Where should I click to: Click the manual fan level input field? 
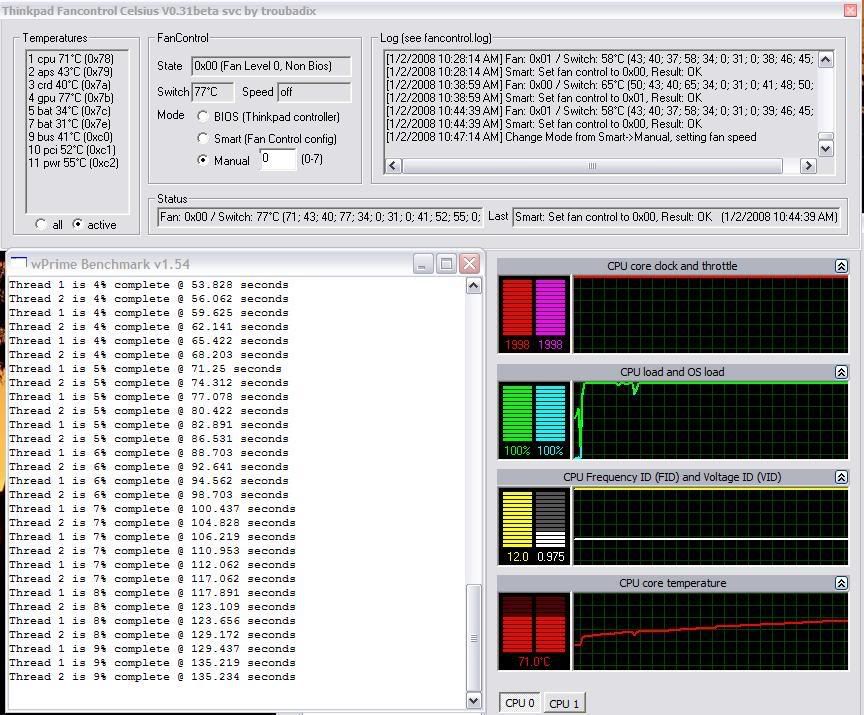(277, 159)
